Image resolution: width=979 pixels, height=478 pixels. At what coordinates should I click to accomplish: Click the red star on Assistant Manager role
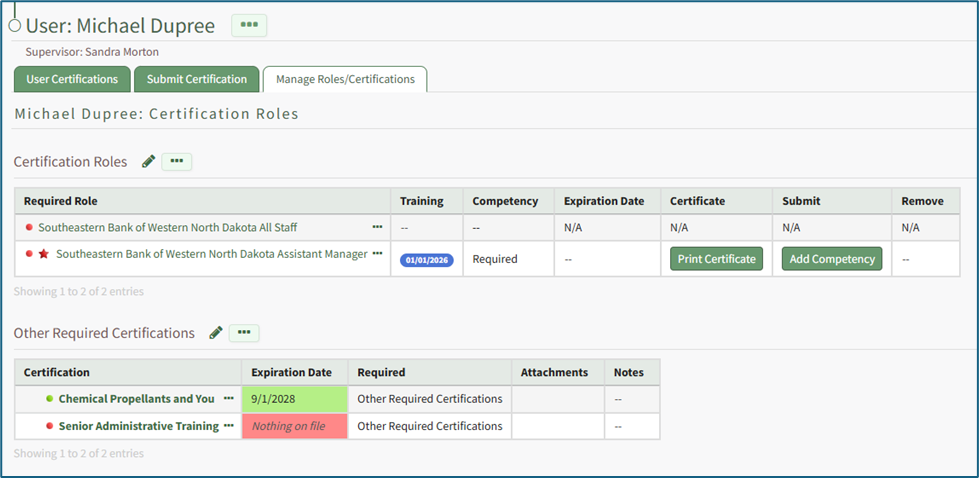(x=43, y=255)
